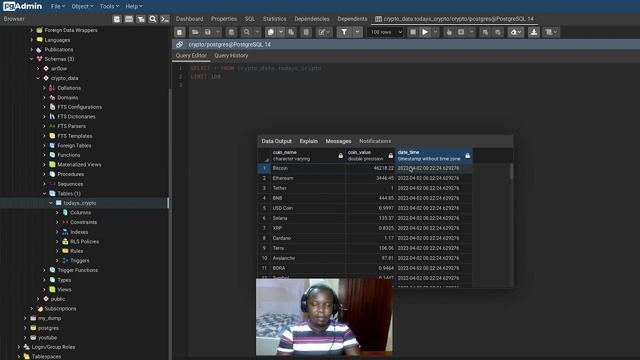This screenshot has height=360, width=640.
Task: Collapse the crypto_data schema node
Action: [38, 78]
